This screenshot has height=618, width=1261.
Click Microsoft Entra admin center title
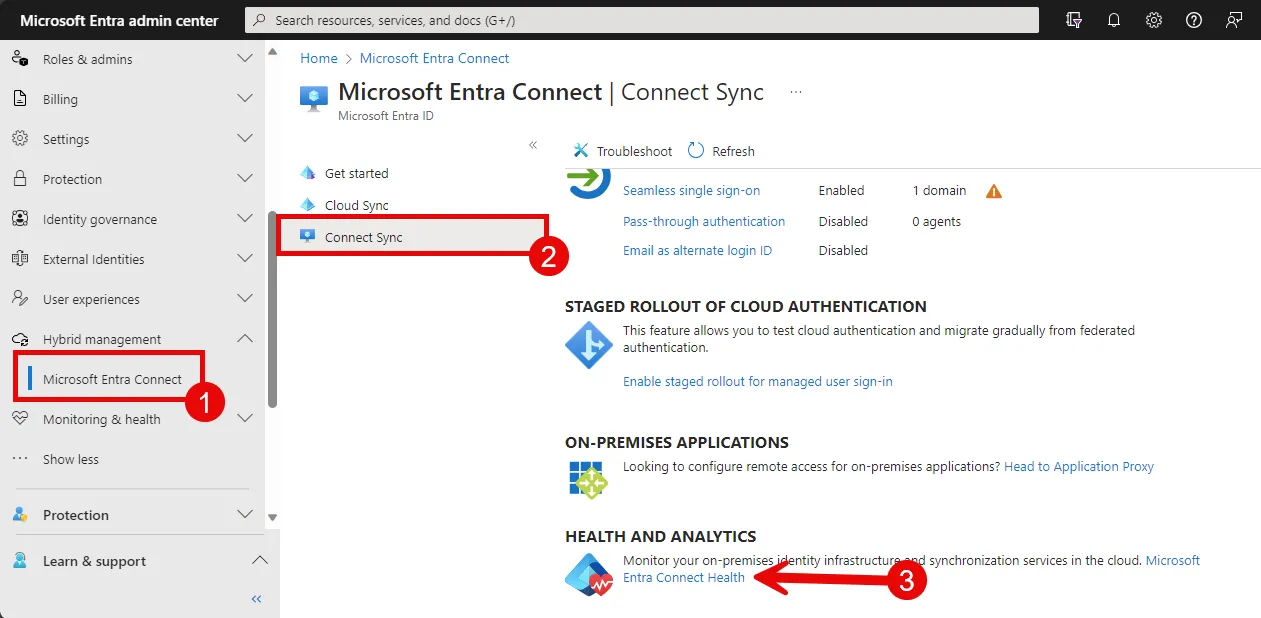pyautogui.click(x=119, y=20)
